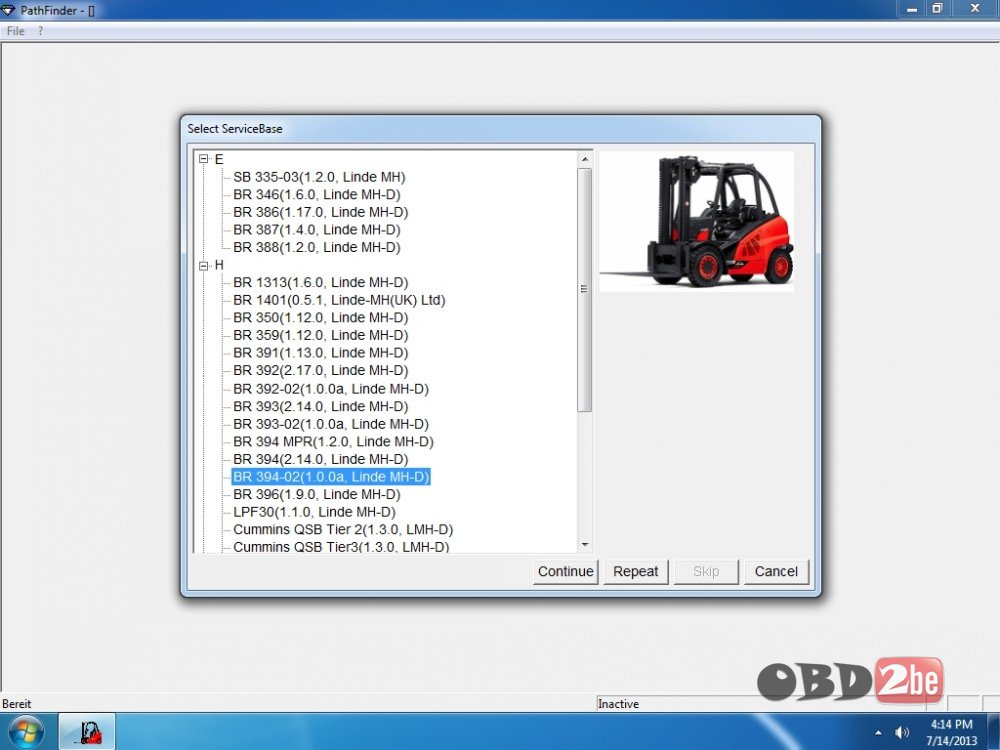1000x750 pixels.
Task: Collapse the E tree group
Action: click(x=203, y=159)
